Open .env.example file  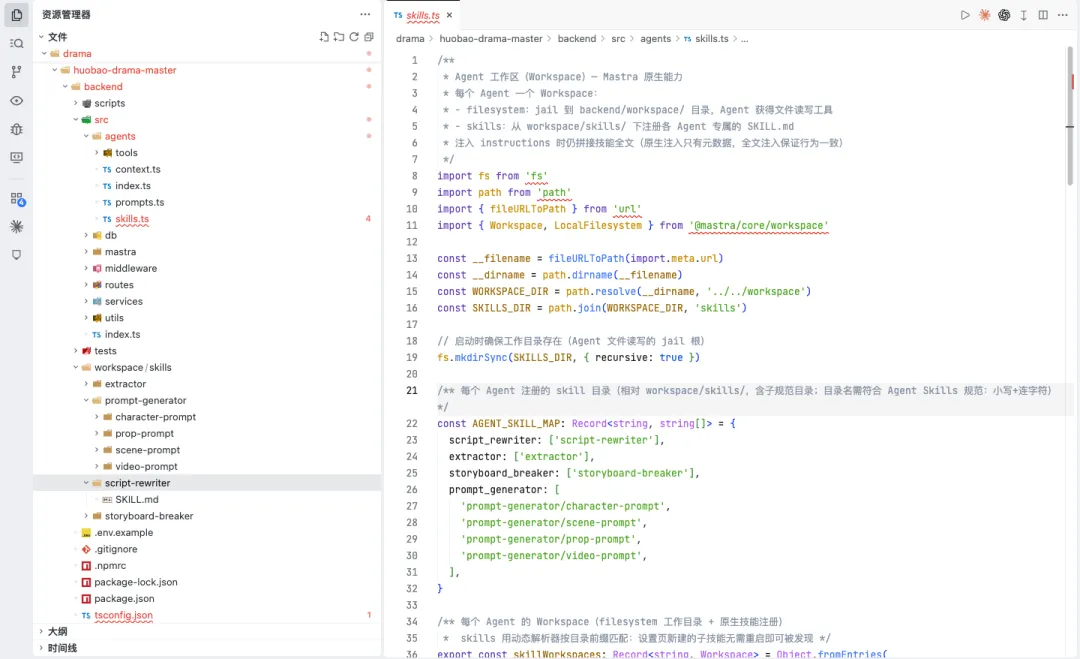[x=124, y=532]
